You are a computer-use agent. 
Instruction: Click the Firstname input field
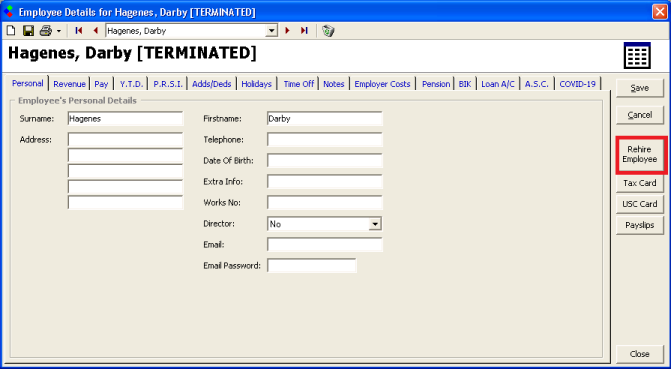324,119
